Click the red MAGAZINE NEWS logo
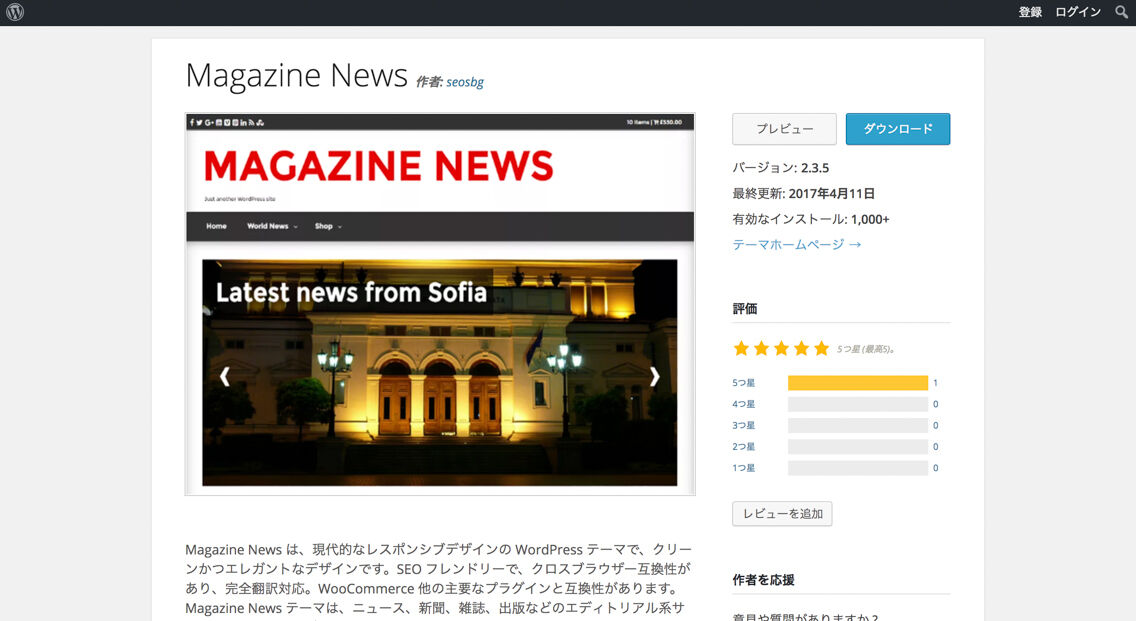This screenshot has height=621, width=1136. (x=379, y=166)
